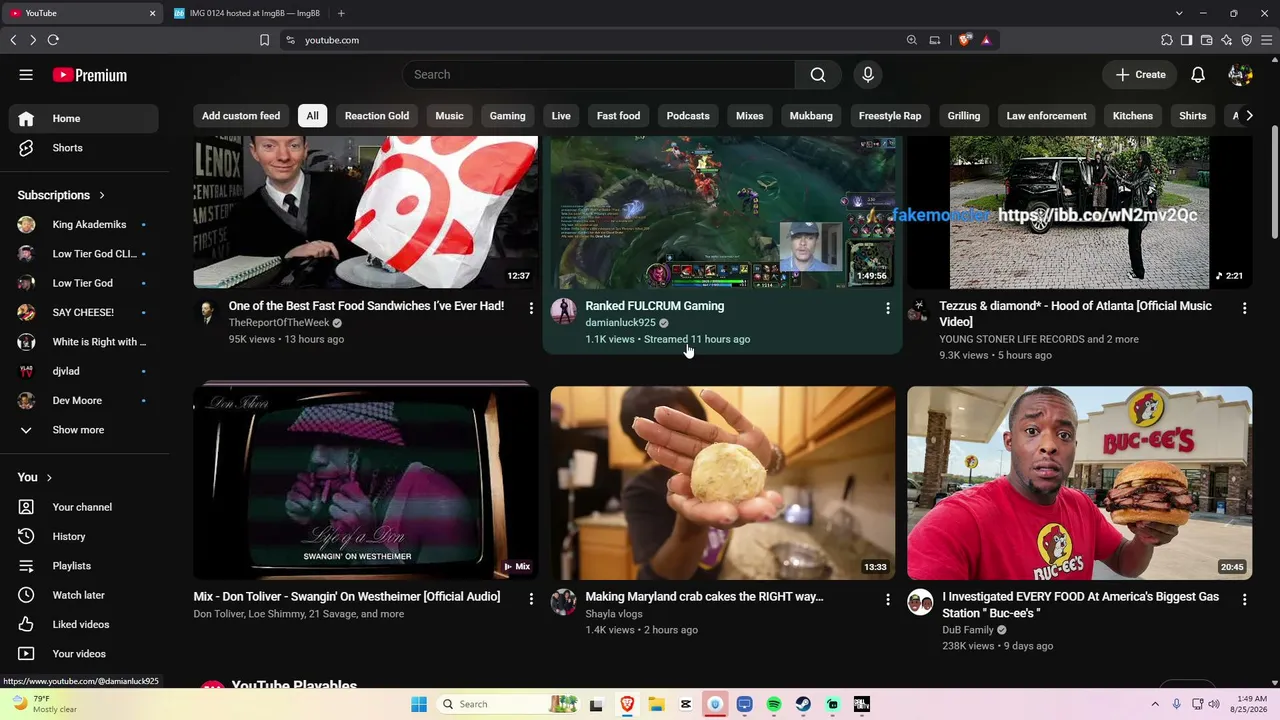Open more options for the Maryland crab cakes video

pos(888,599)
